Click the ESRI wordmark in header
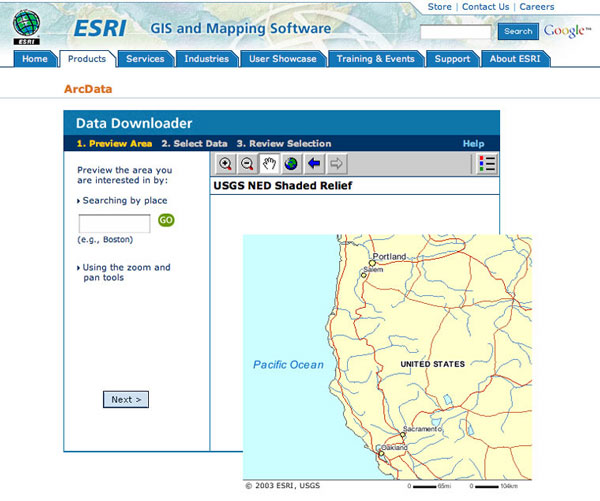 coord(100,28)
